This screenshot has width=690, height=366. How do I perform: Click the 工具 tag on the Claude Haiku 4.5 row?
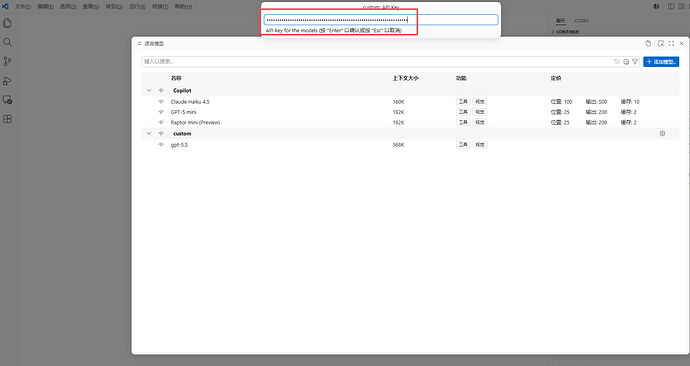coord(463,102)
